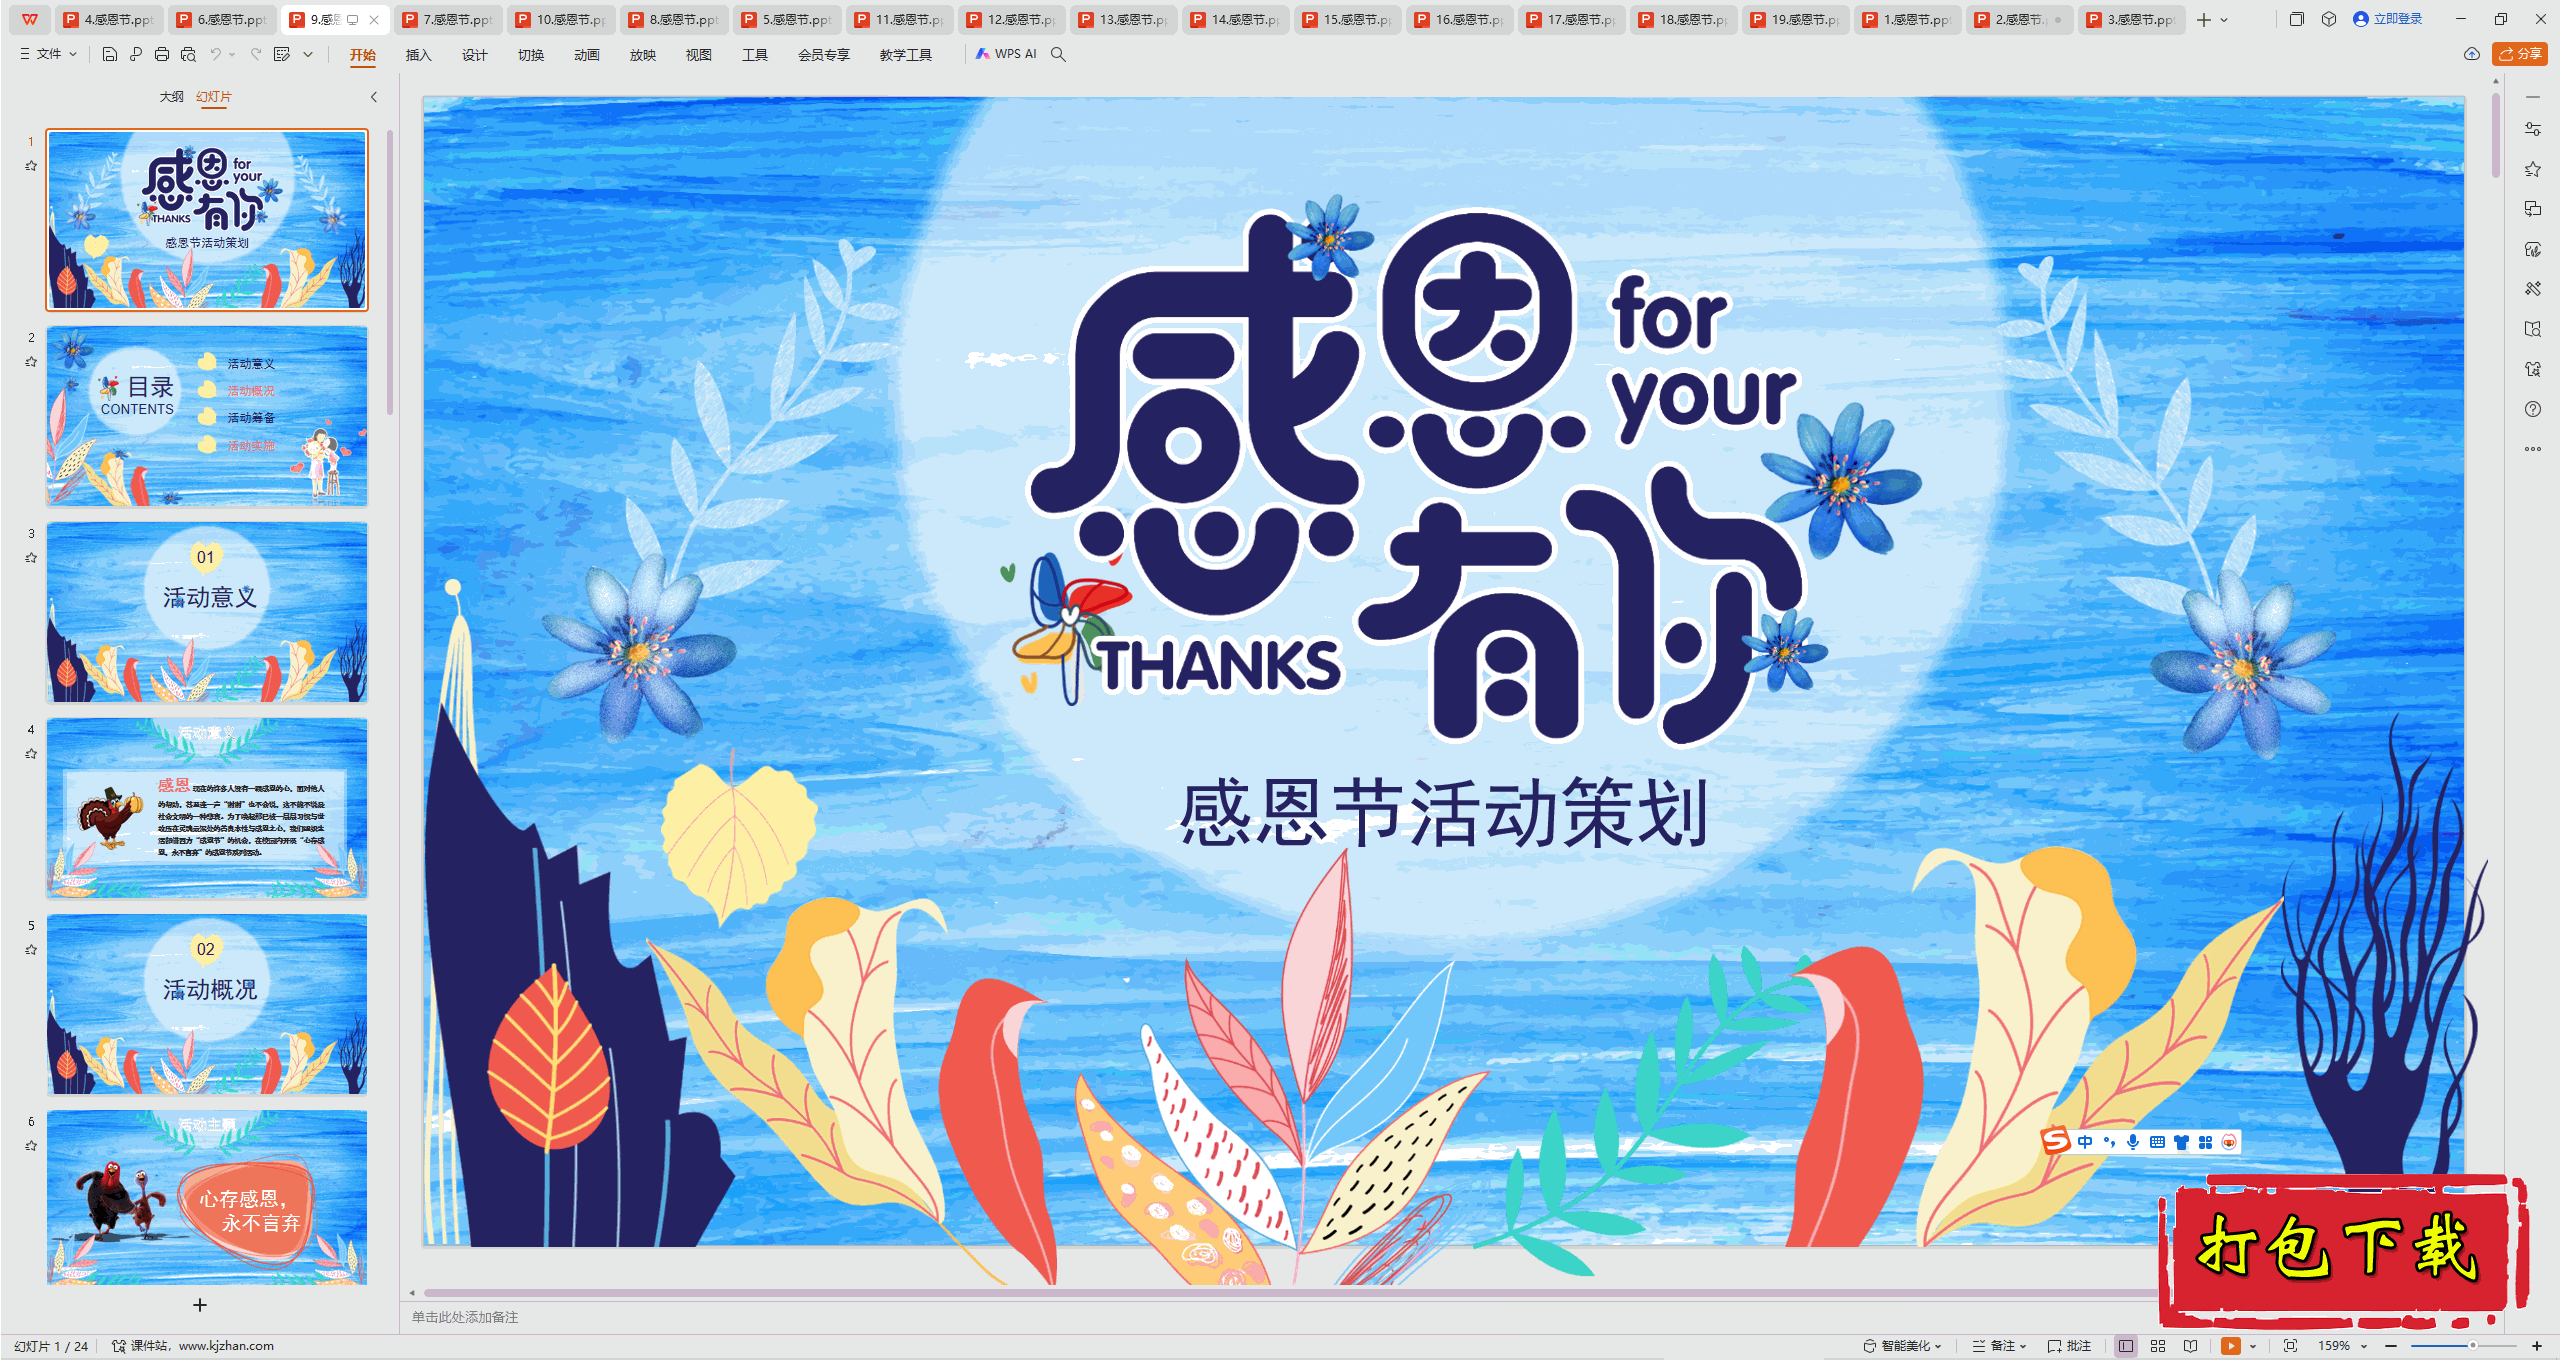Close the active 9.感恩节 tab

click(374, 19)
